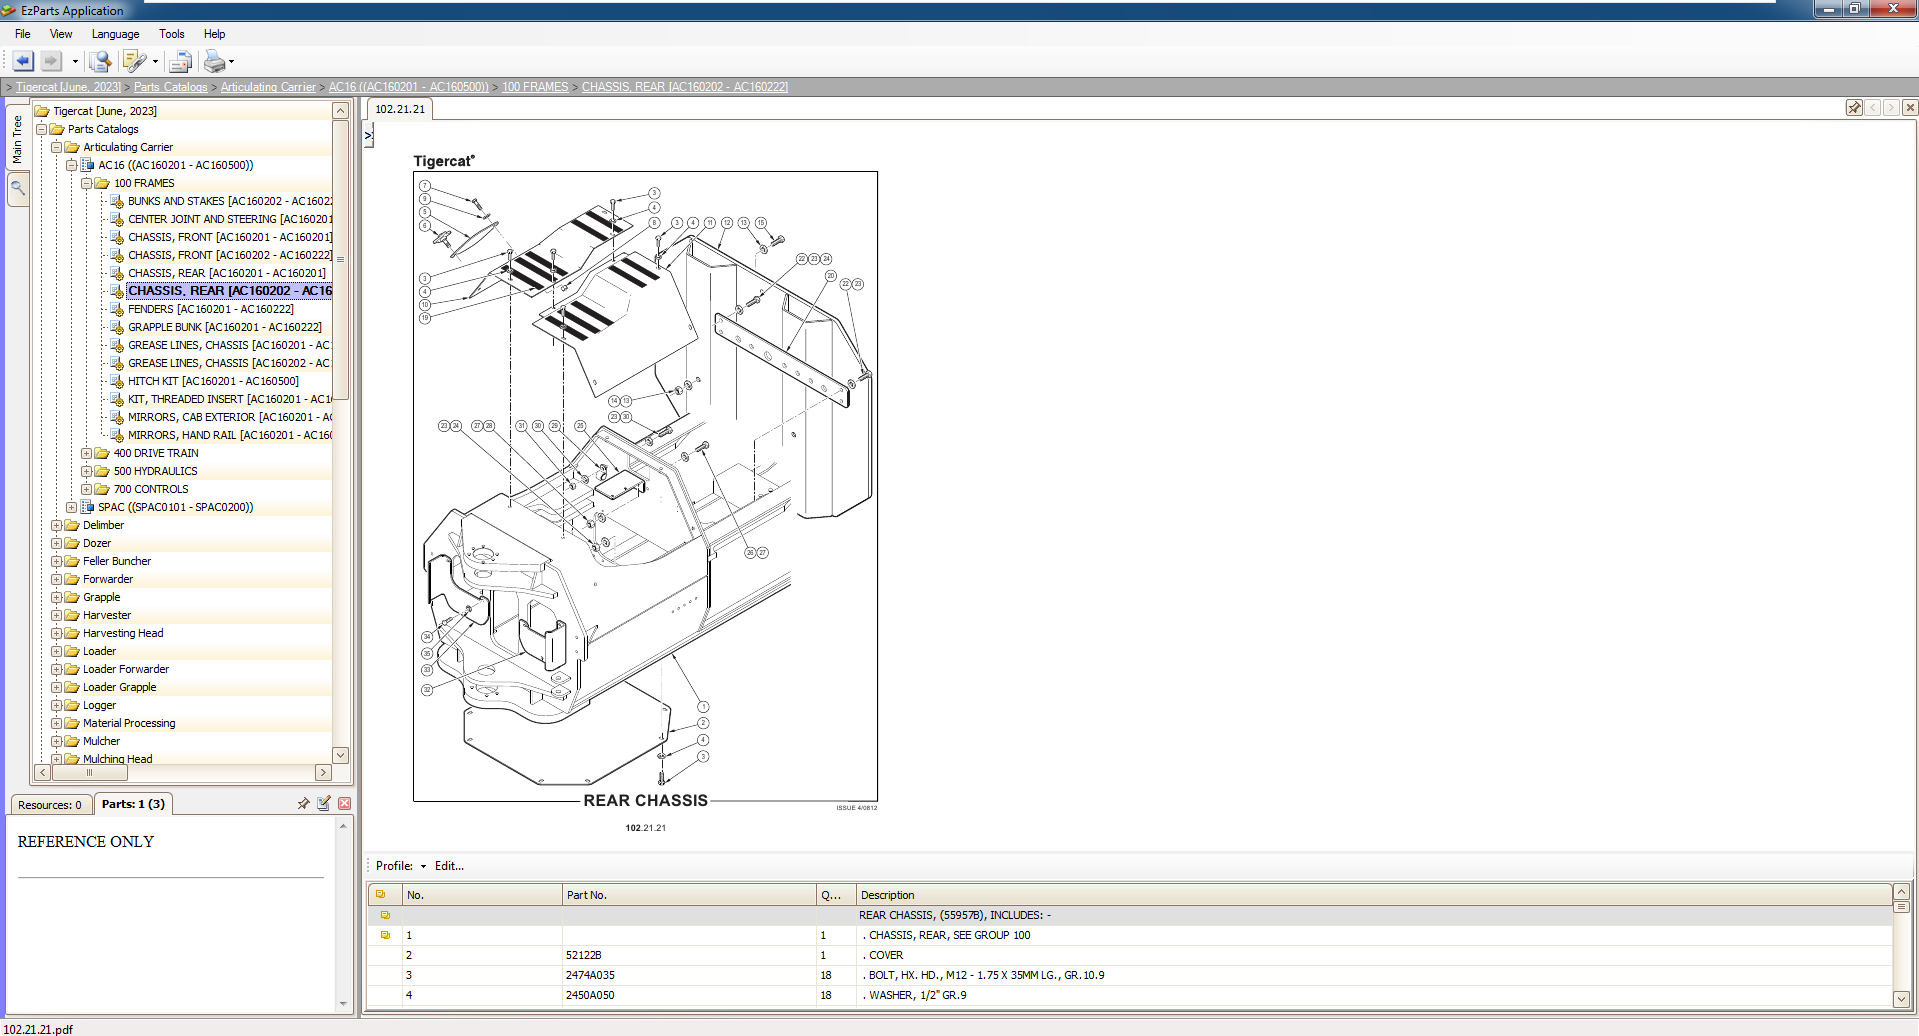Expand the Feller Buncher tree node
Image resolution: width=1919 pixels, height=1036 pixels.
click(x=57, y=561)
